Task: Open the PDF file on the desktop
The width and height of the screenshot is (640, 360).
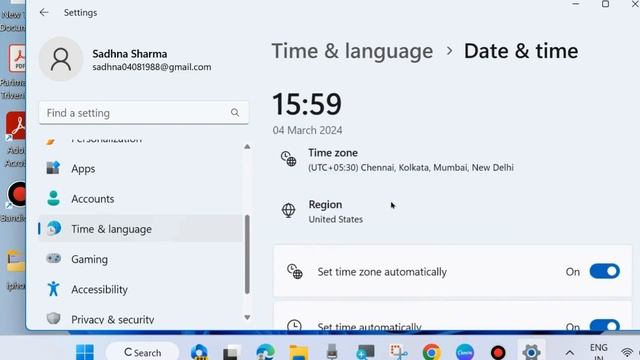Action: click(x=14, y=72)
